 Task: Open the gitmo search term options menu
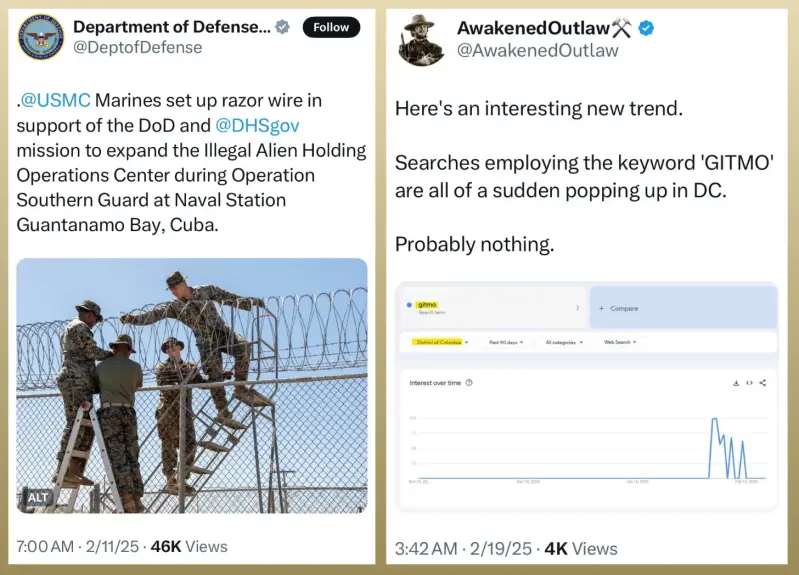tap(577, 308)
